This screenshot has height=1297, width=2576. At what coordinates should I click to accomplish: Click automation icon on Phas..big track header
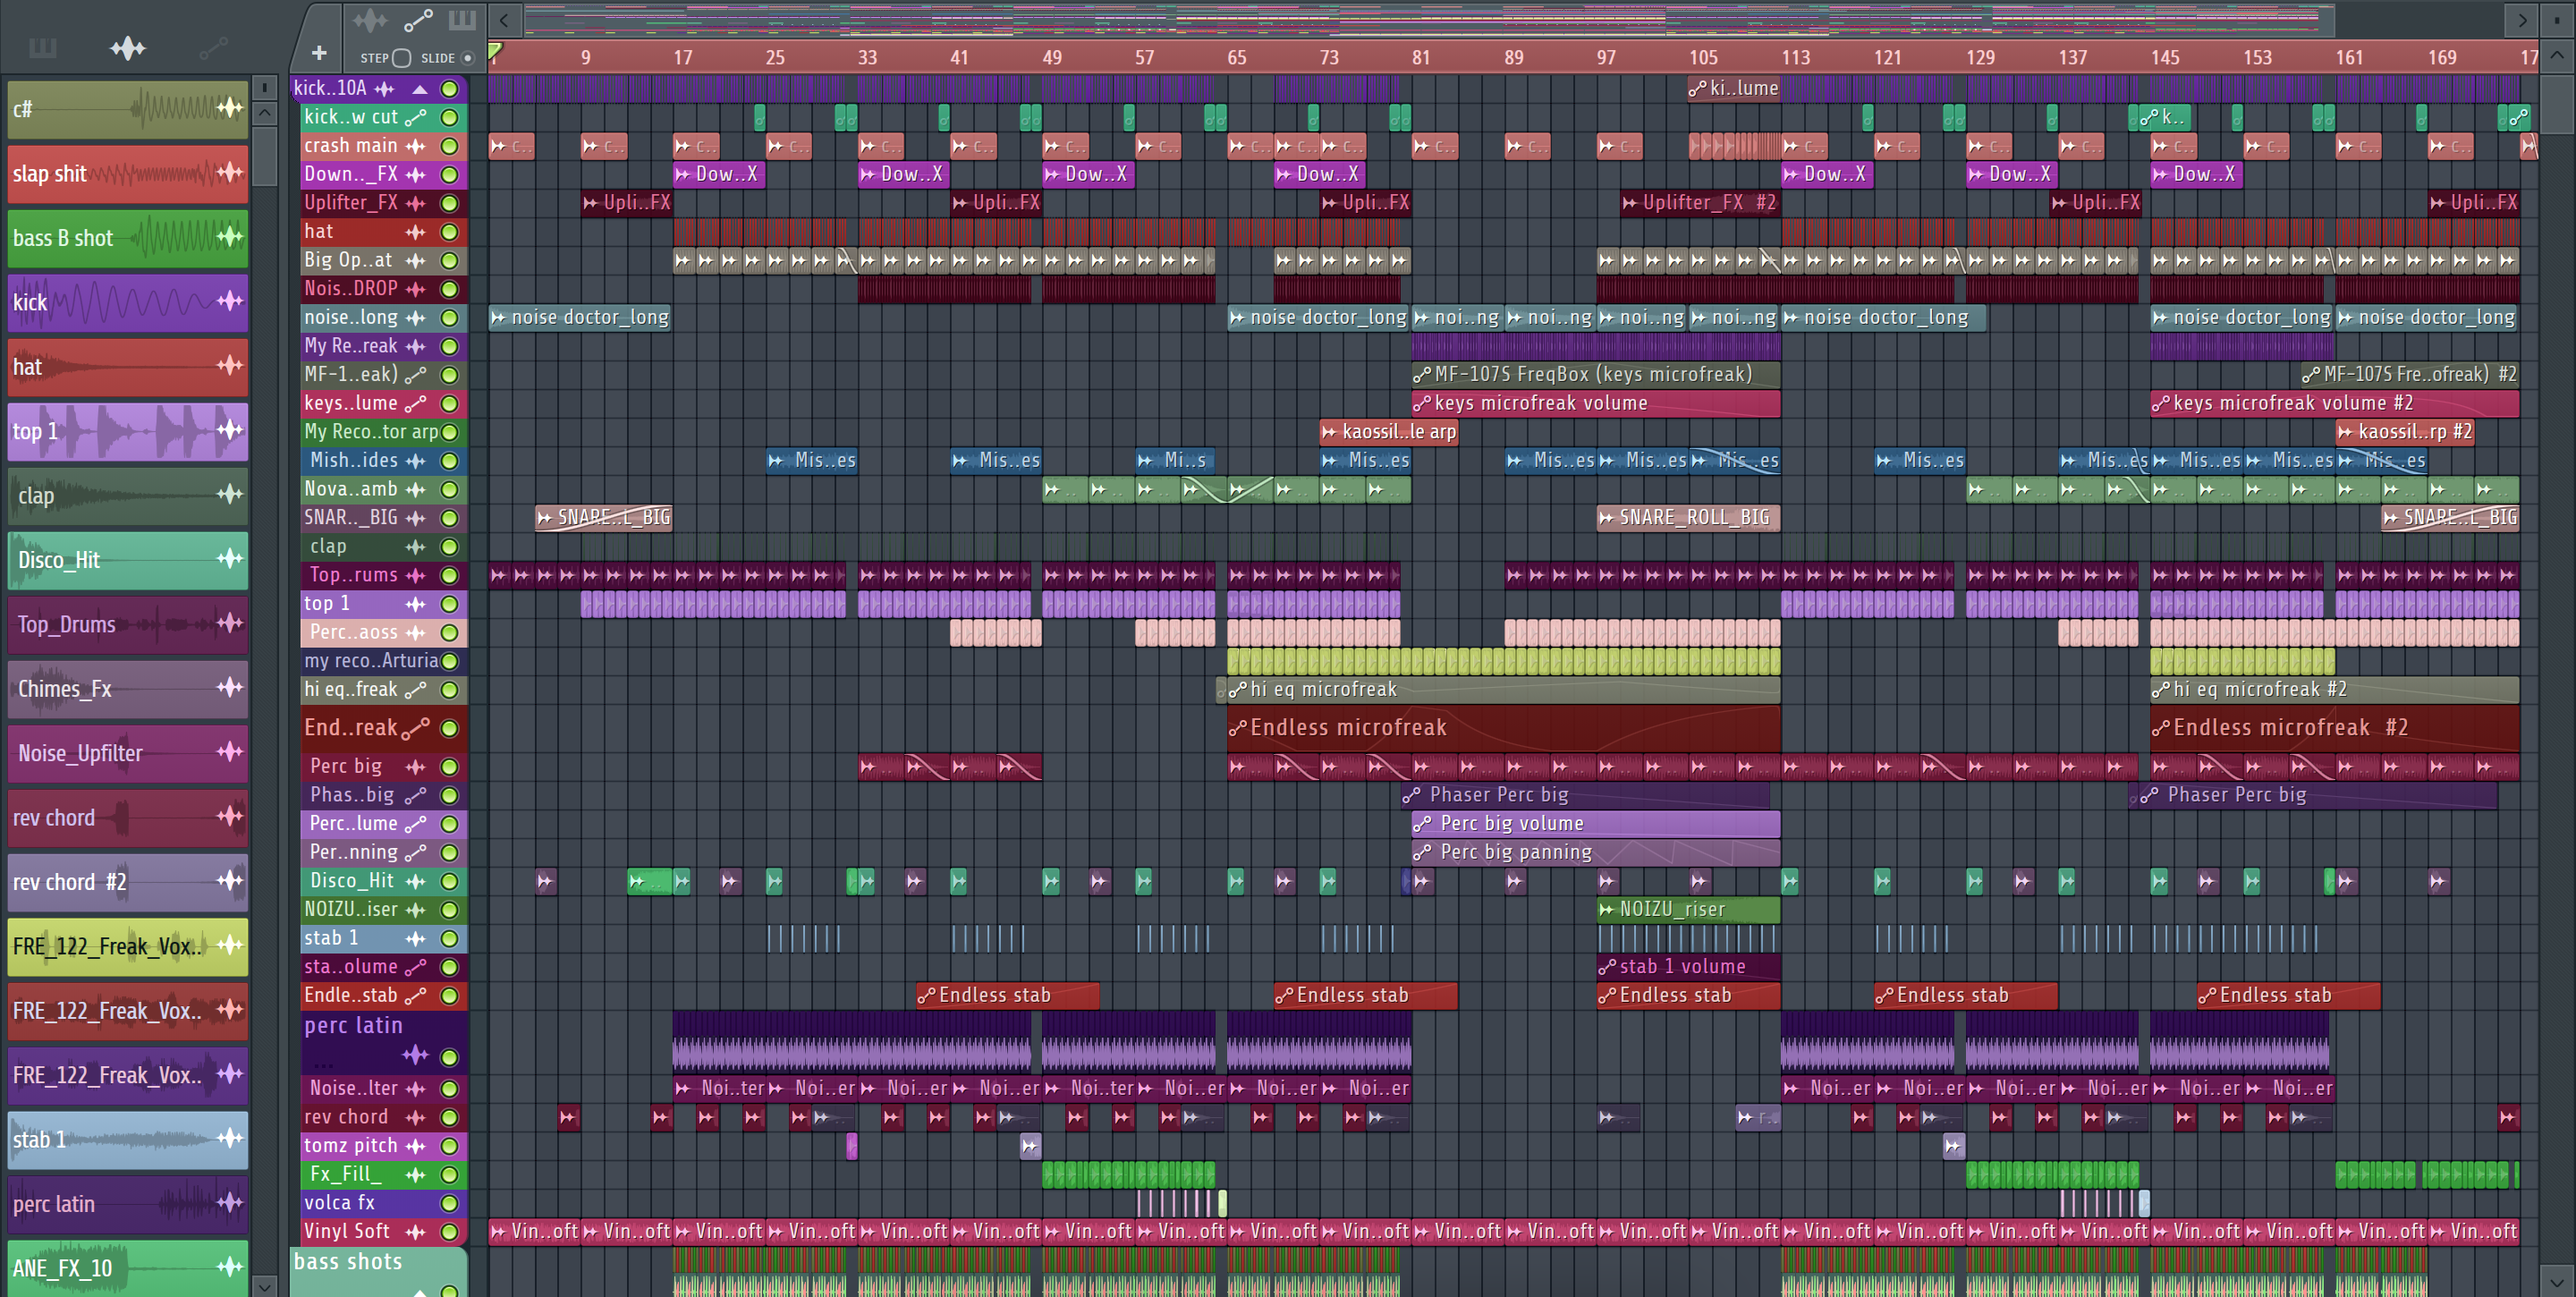click(416, 796)
